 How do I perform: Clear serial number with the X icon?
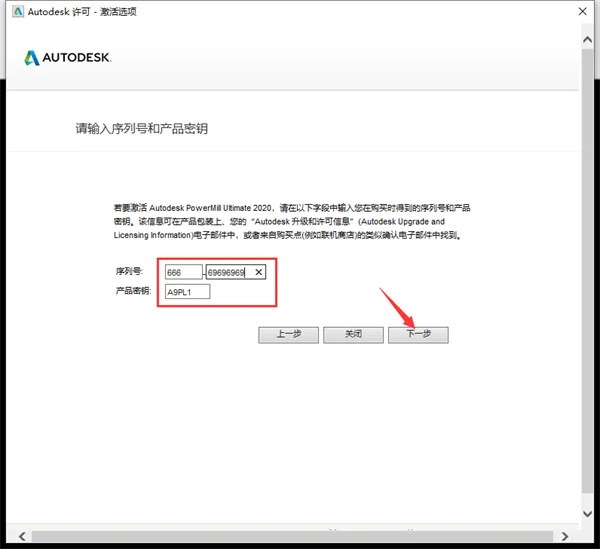click(x=259, y=272)
